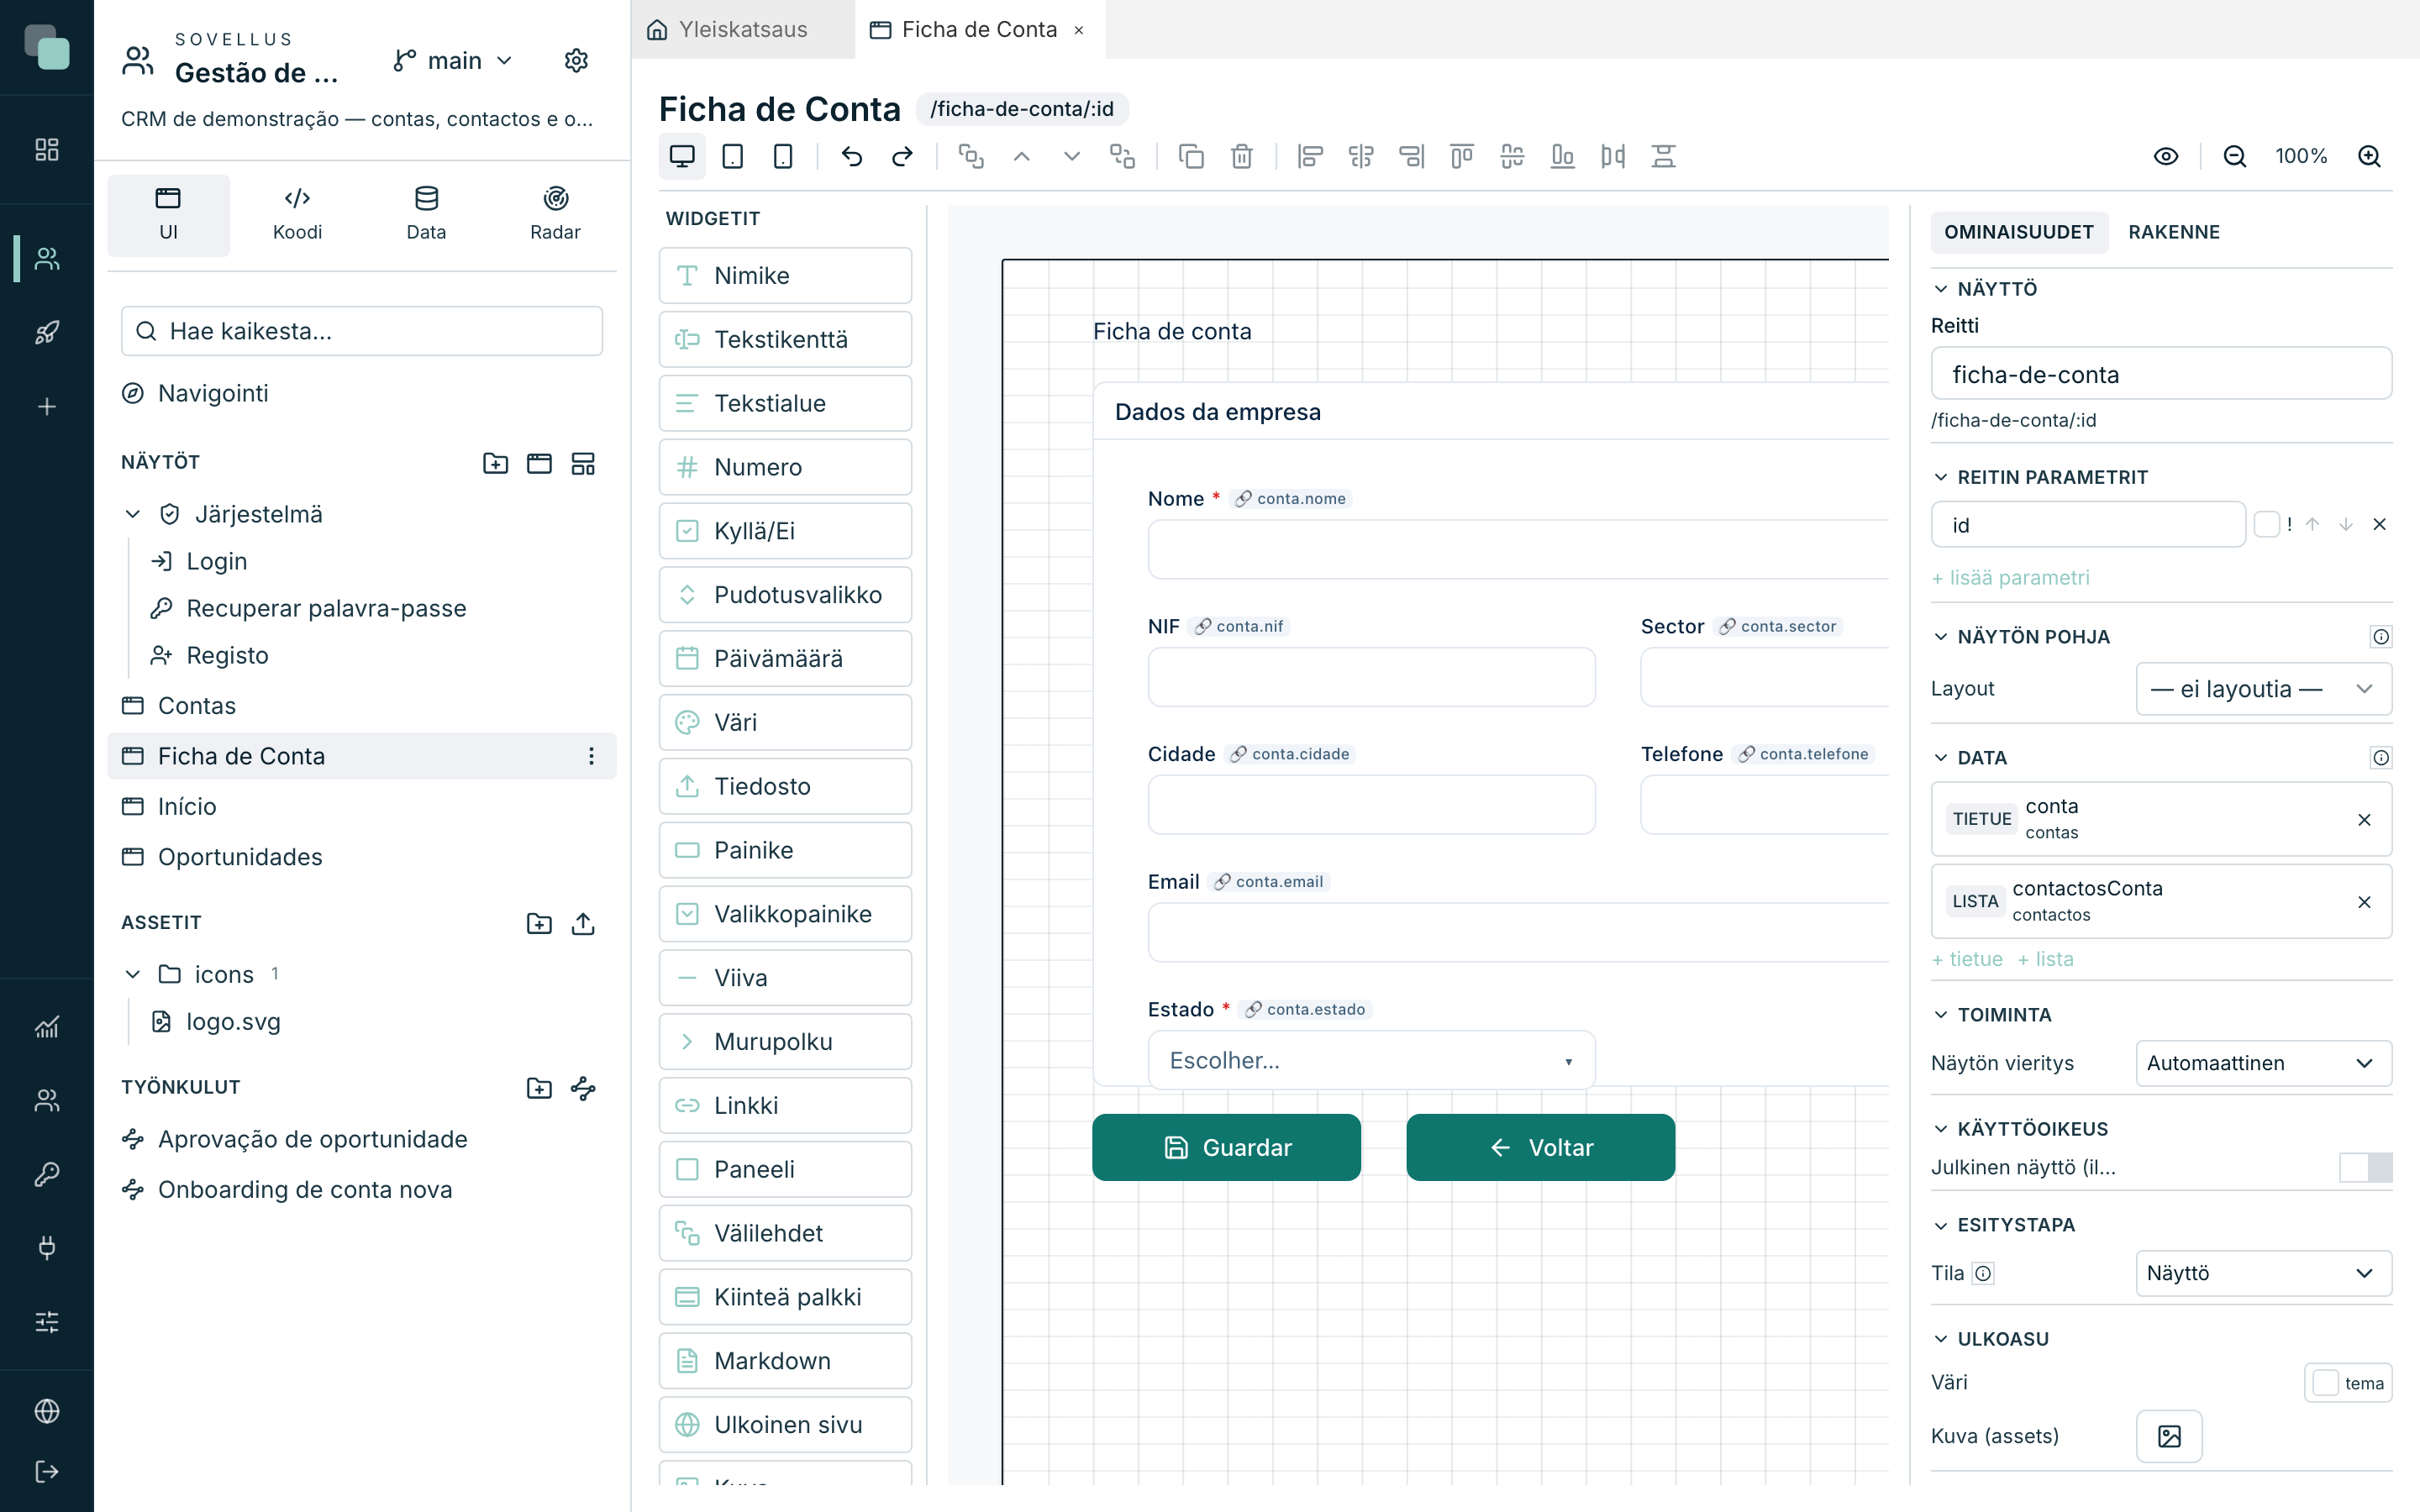Click zoom out magnifier icon

point(2234,156)
